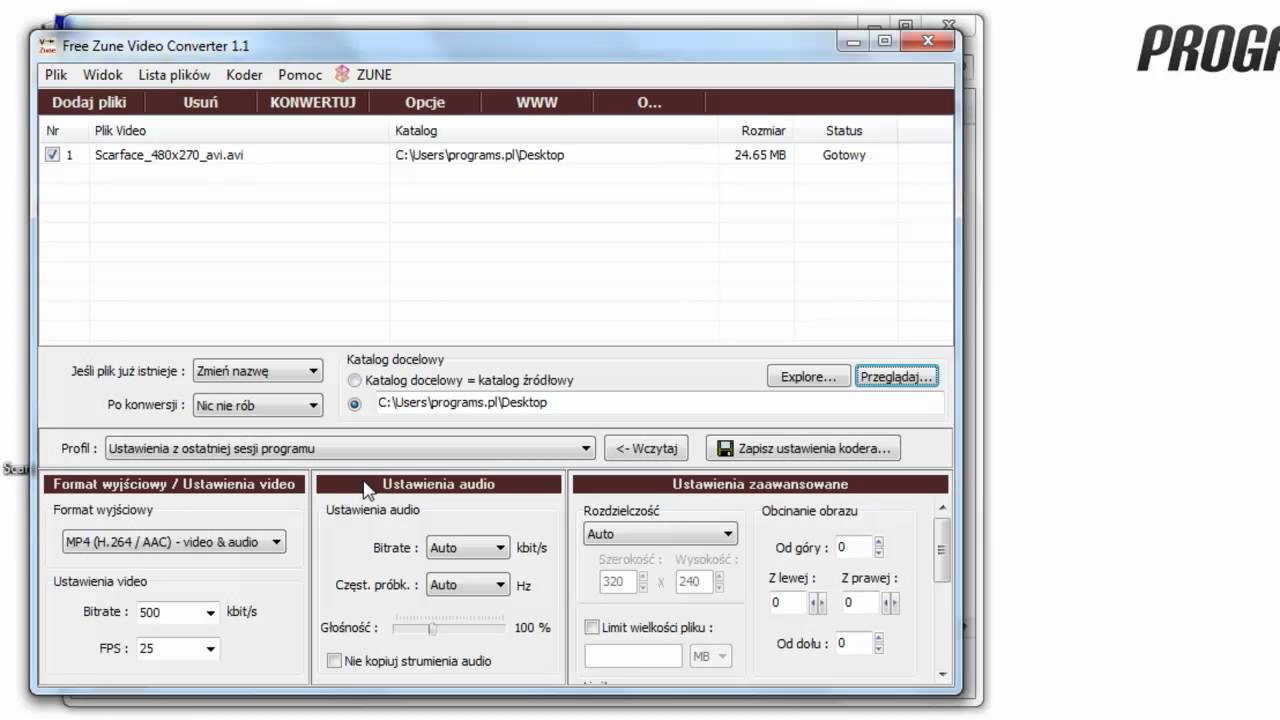Screen dimensions: 1280x720
Task: Click the Katalog column header
Action: point(554,131)
